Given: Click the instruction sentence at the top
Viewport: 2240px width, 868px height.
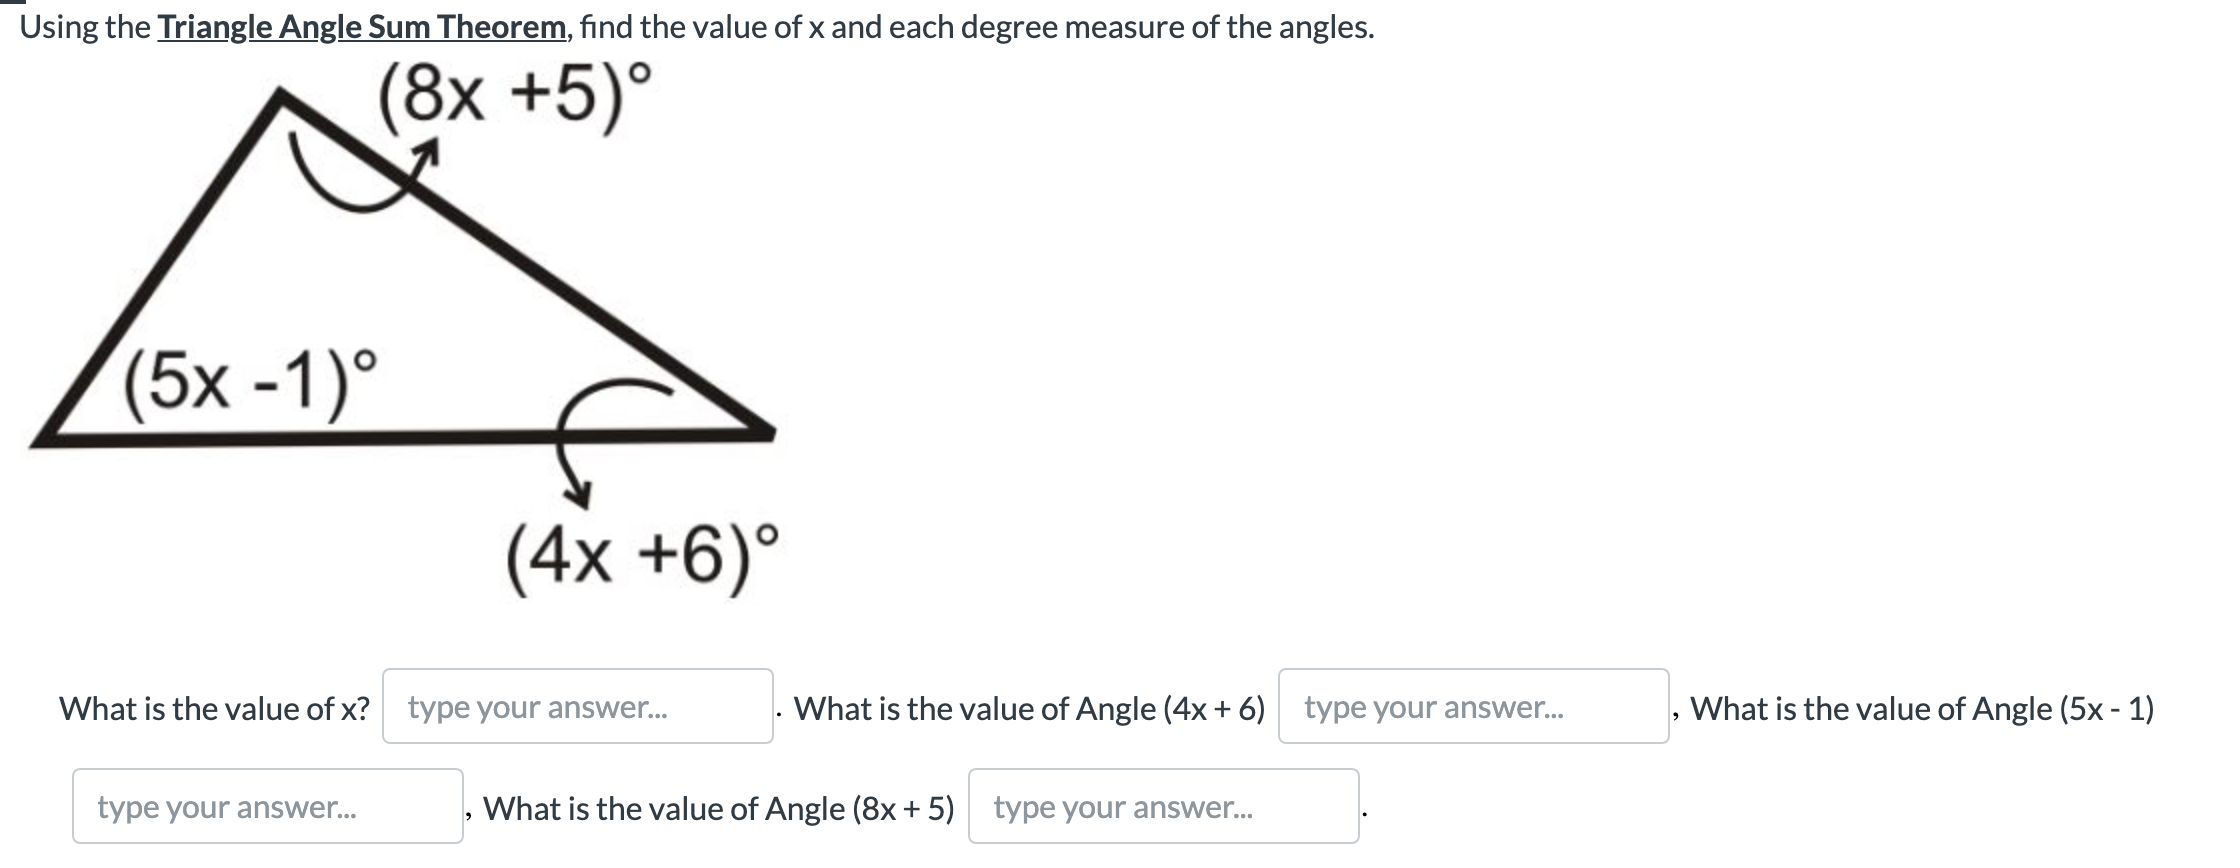Looking at the screenshot, I should click(700, 27).
